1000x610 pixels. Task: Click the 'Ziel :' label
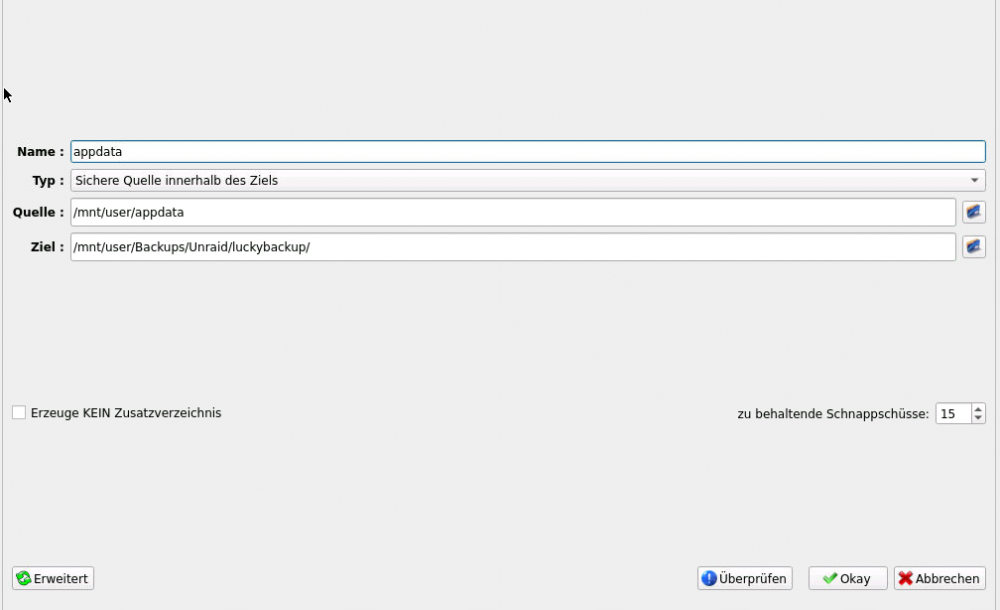tap(47, 247)
